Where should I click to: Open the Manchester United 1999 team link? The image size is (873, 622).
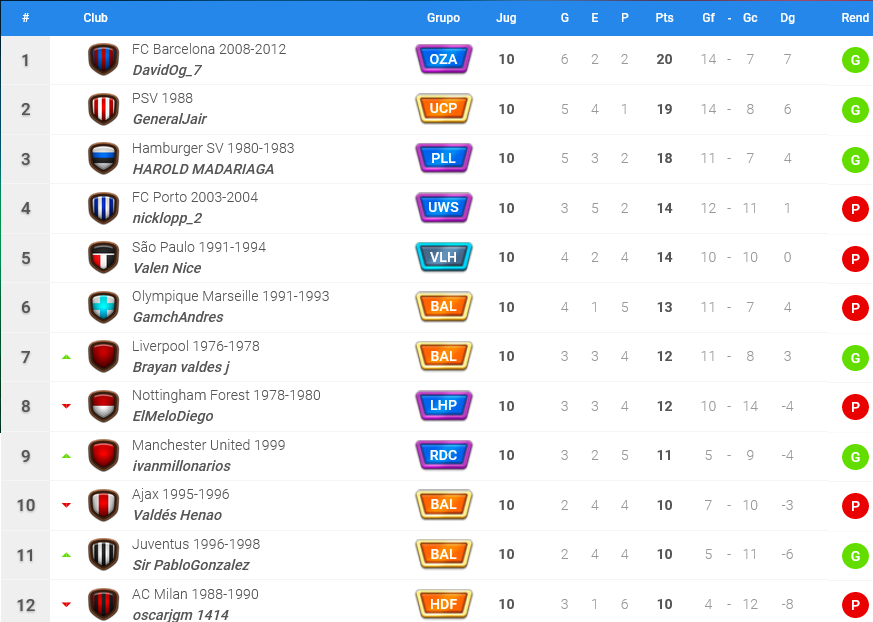tap(209, 445)
